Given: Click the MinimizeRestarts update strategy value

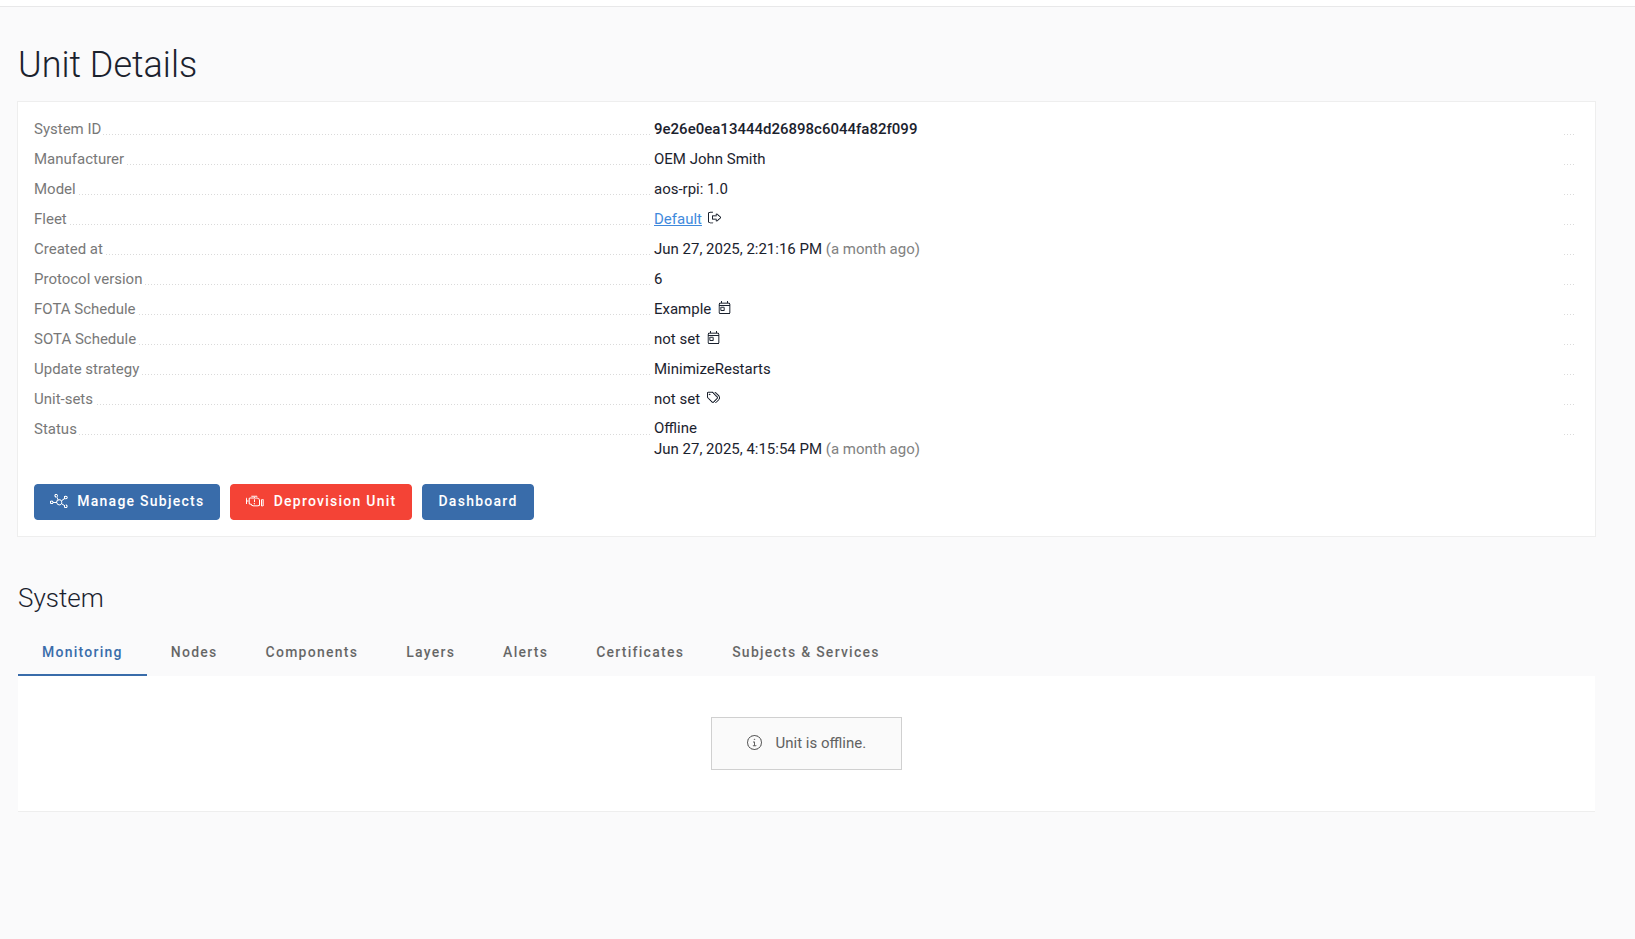Looking at the screenshot, I should click(712, 369).
